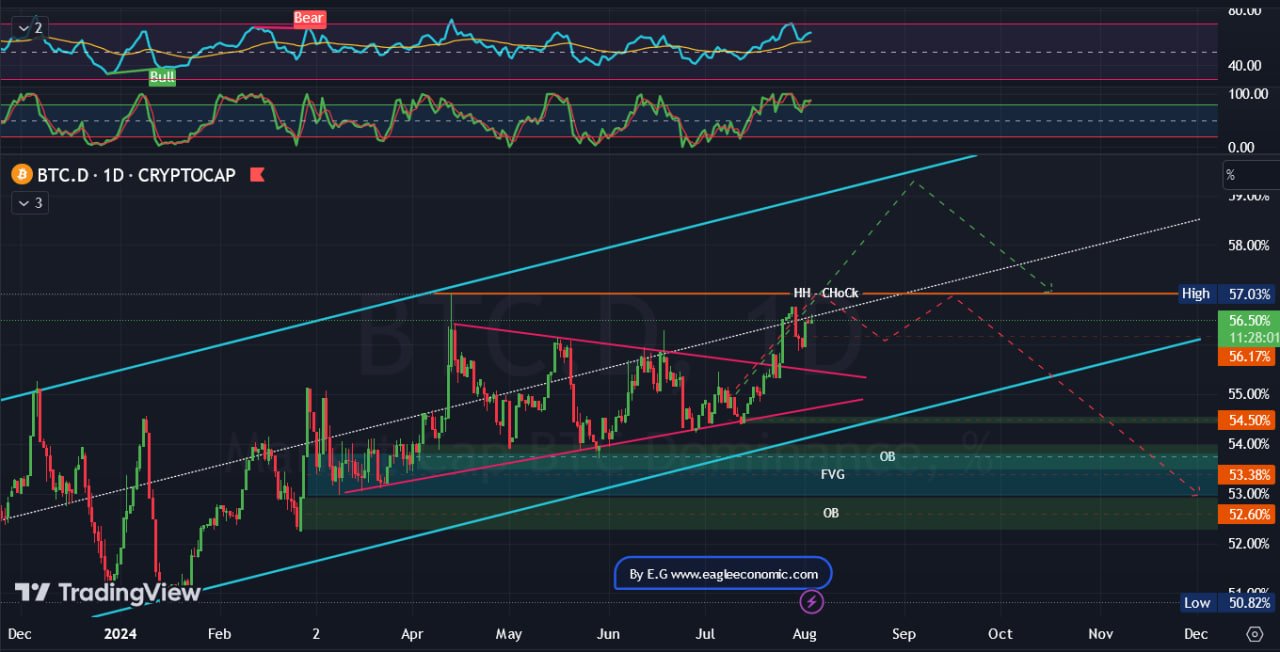Click the 100.00 oscillator scale value
Screen dimensions: 1280x652
tap(1248, 94)
